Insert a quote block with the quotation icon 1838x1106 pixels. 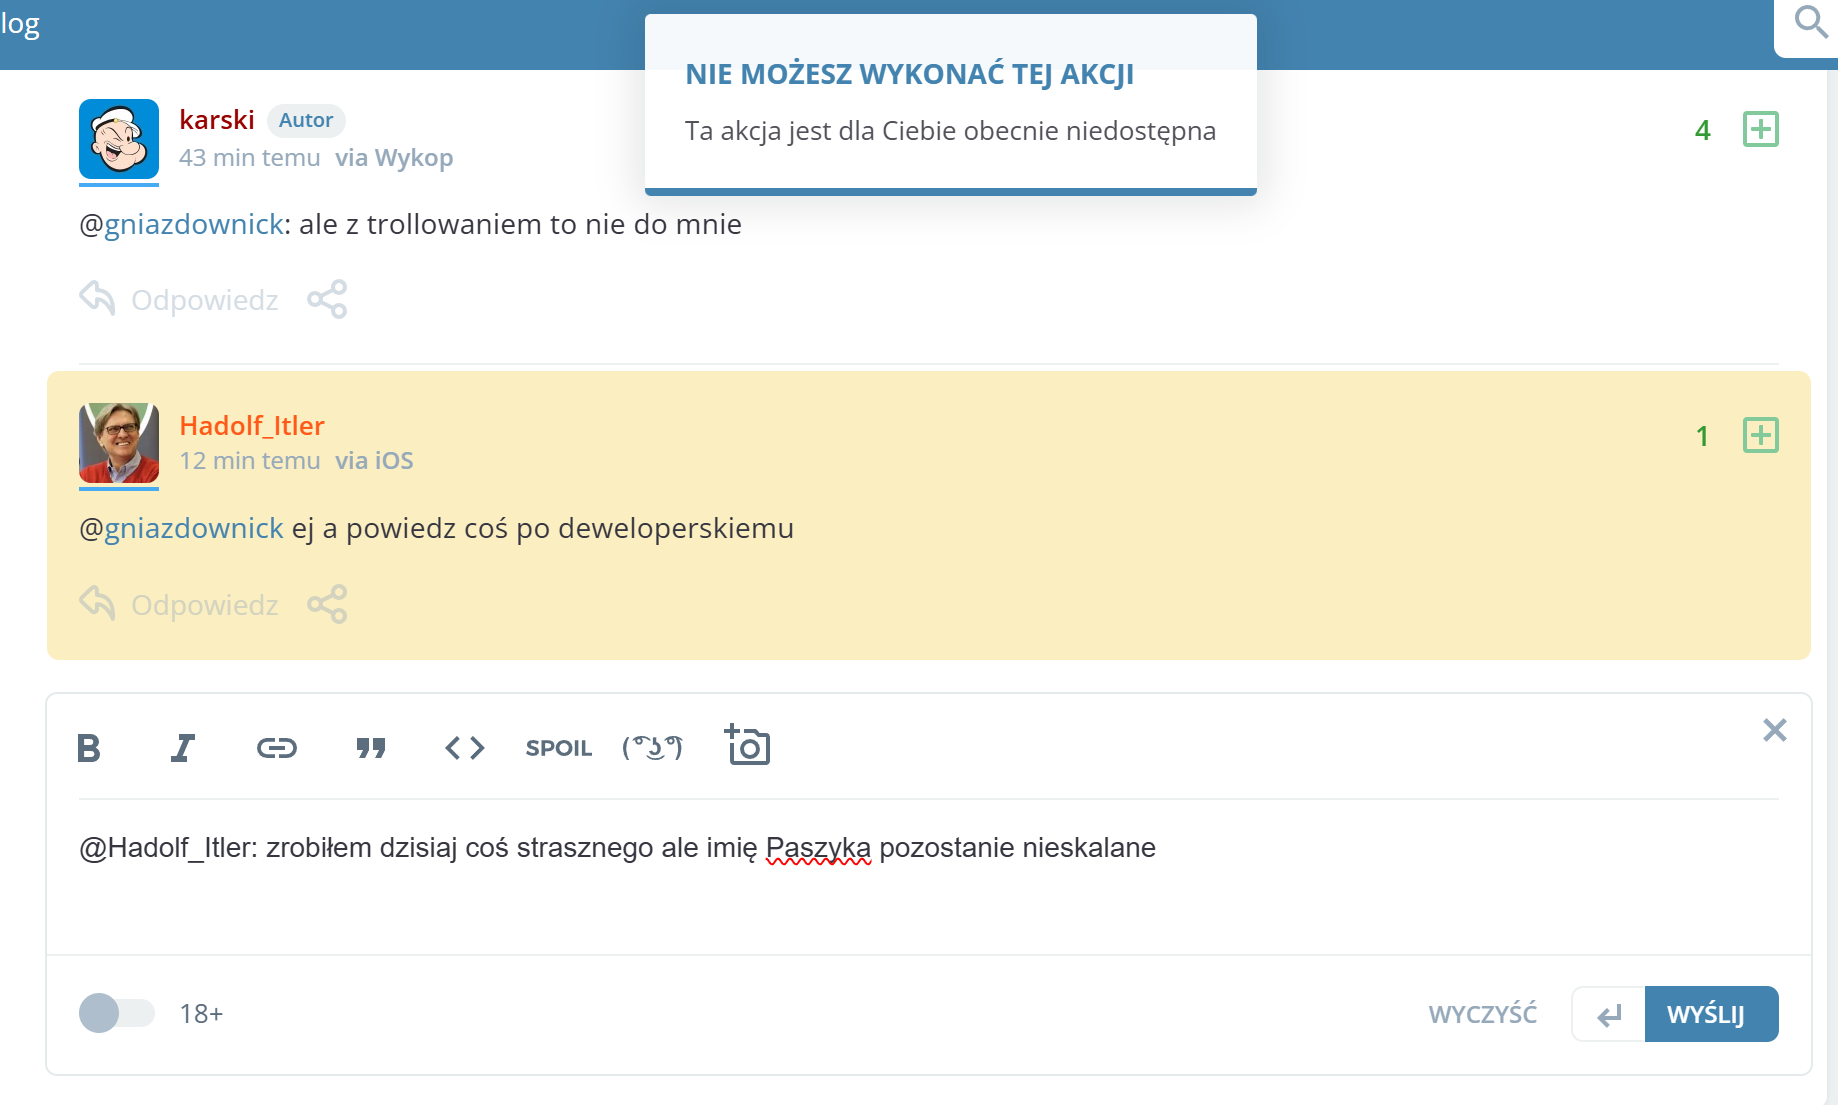click(x=371, y=748)
